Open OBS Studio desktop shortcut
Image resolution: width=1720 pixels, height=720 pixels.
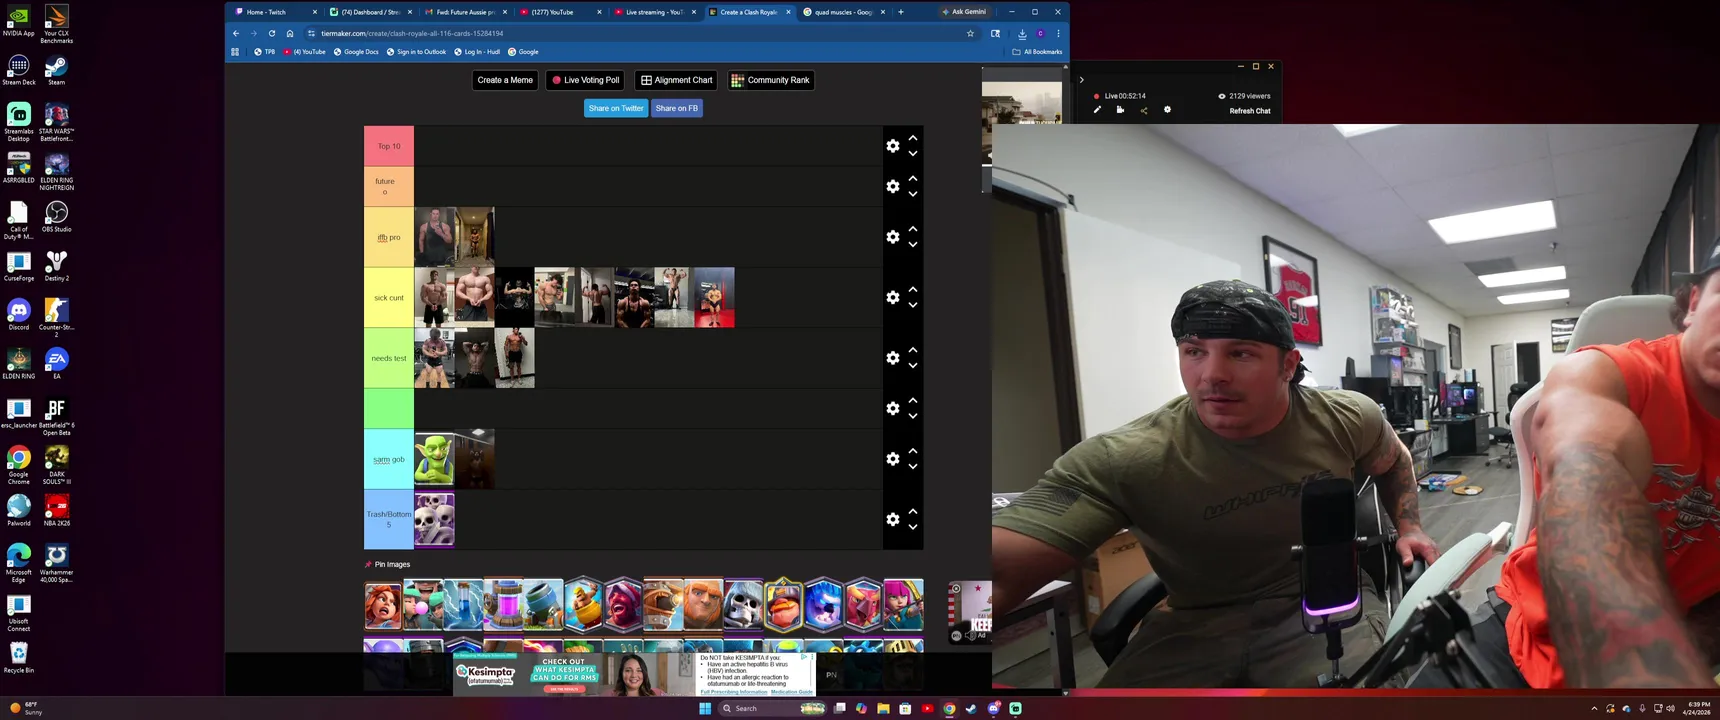click(57, 216)
